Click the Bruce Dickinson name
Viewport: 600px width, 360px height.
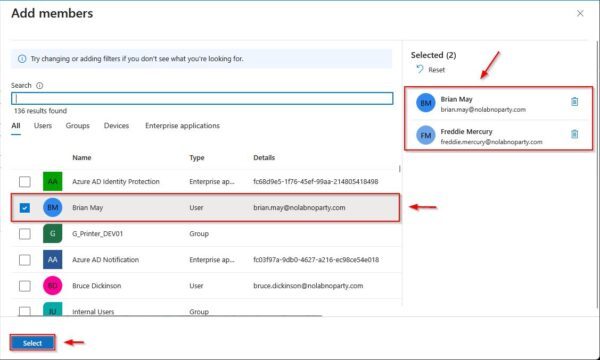96,285
